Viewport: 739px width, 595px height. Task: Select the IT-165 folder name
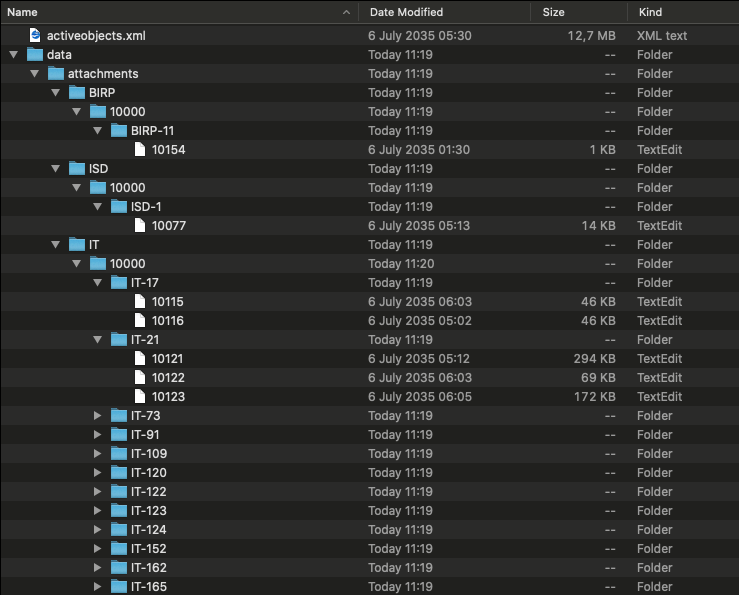pos(148,587)
